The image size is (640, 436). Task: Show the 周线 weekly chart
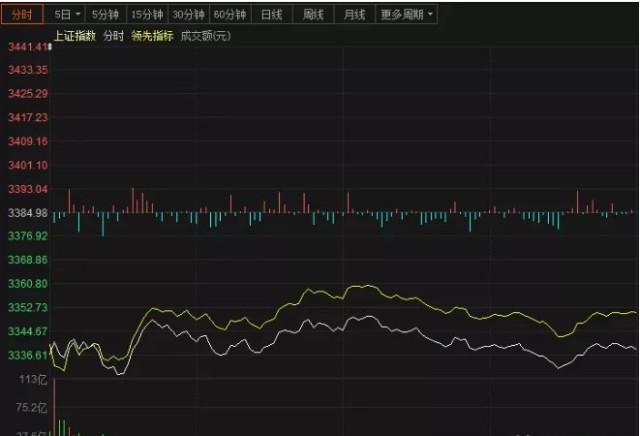(313, 16)
